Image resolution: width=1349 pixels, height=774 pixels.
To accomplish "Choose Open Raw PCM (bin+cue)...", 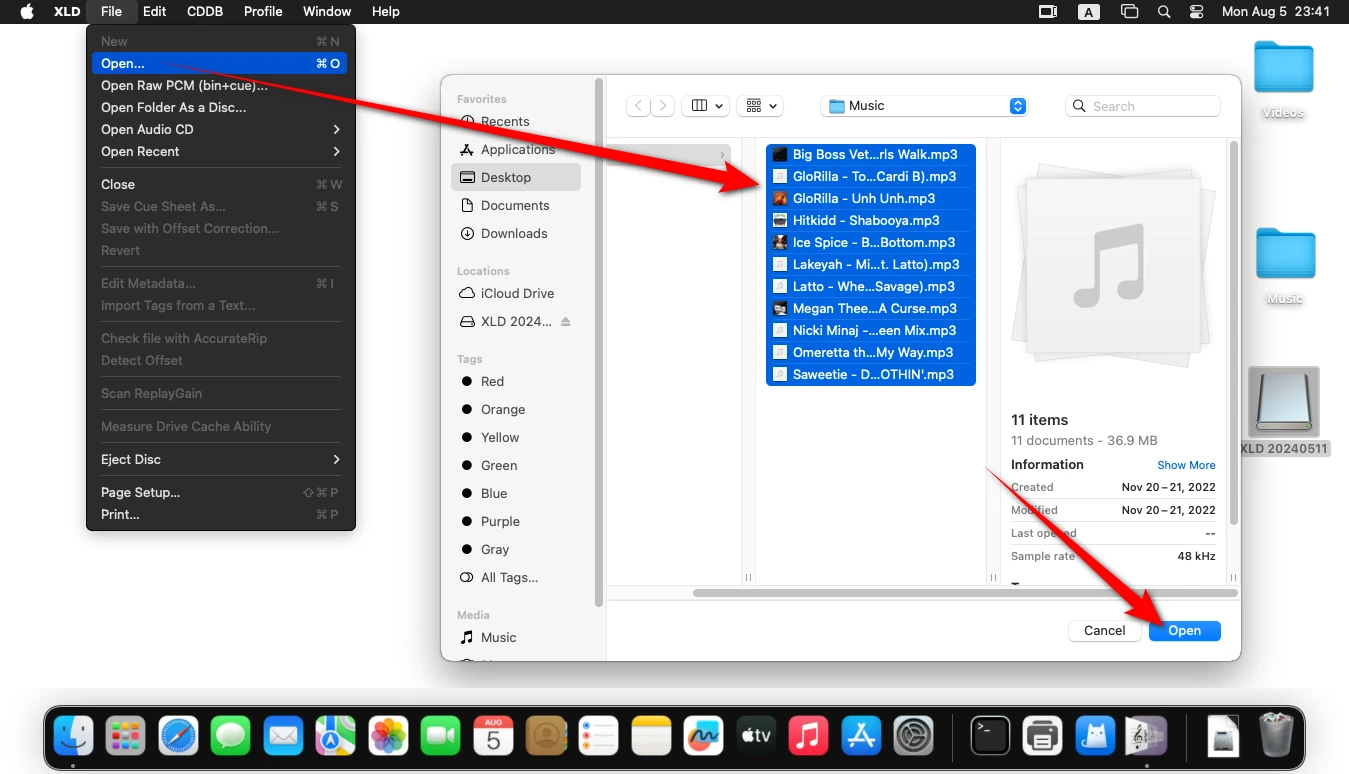I will (x=221, y=86).
